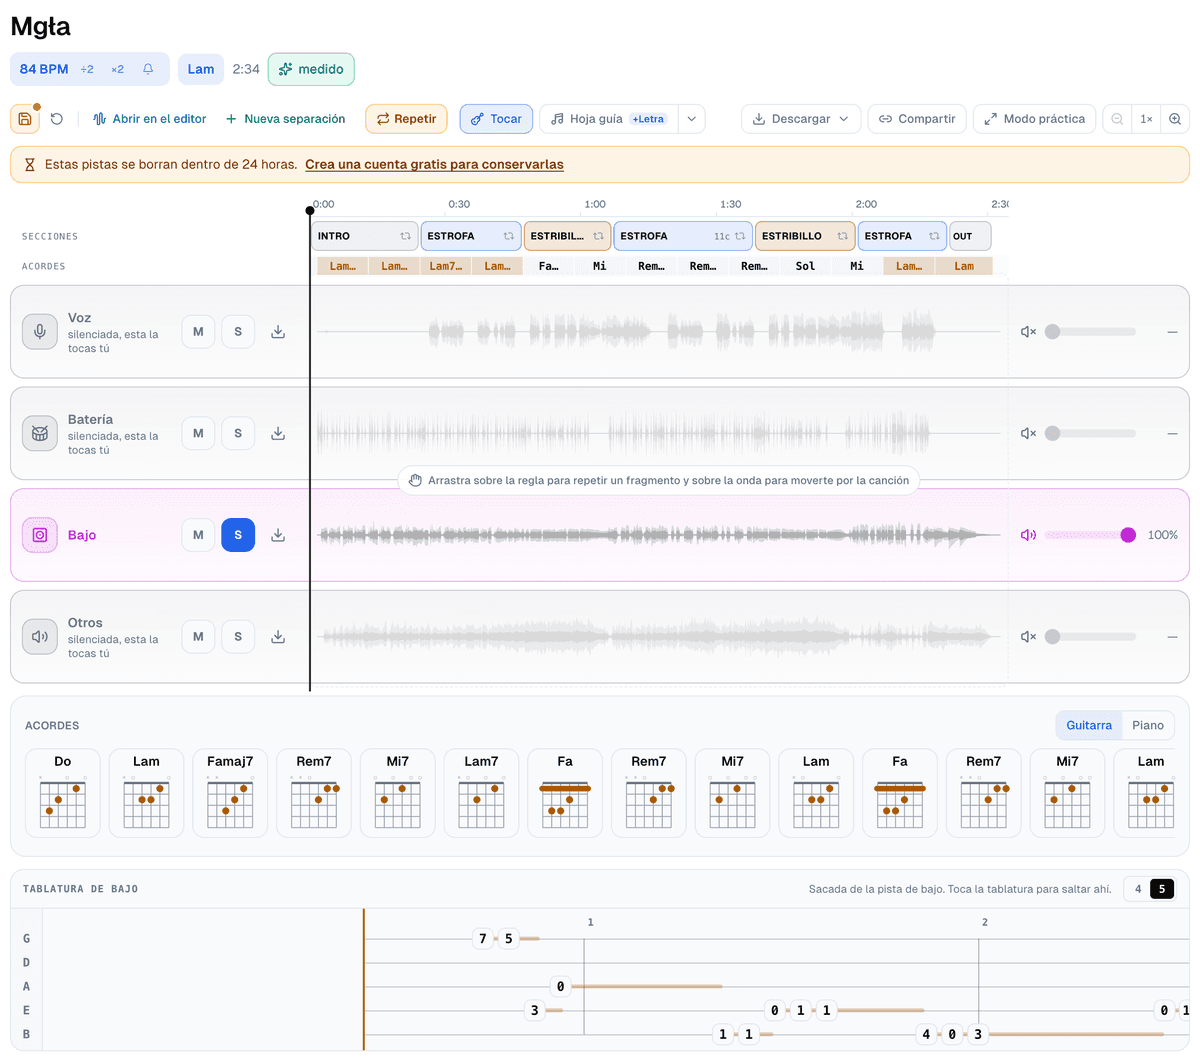Click the Batería volume slider
Image resolution: width=1200 pixels, height=1061 pixels.
(x=1090, y=433)
